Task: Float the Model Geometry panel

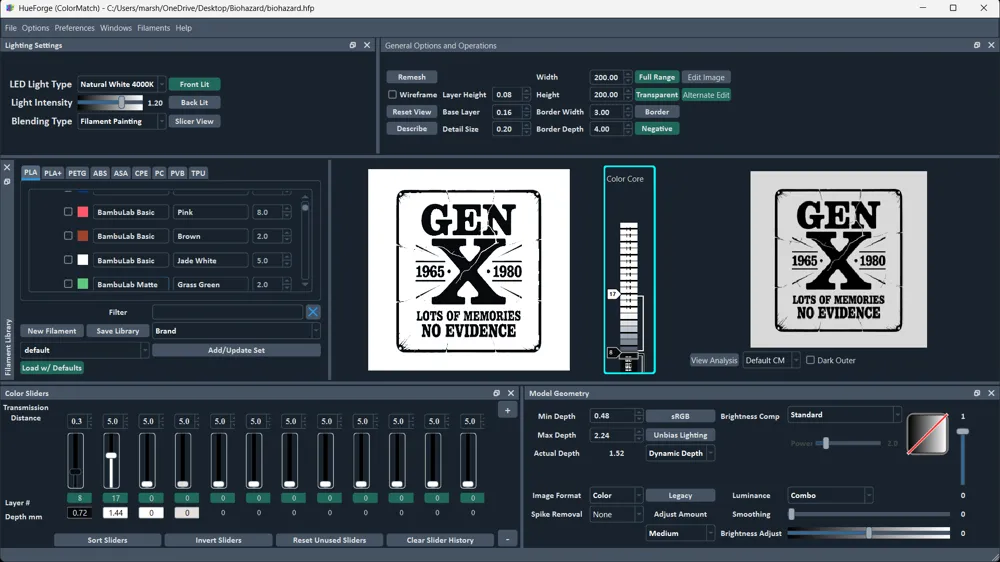Action: 977,393
